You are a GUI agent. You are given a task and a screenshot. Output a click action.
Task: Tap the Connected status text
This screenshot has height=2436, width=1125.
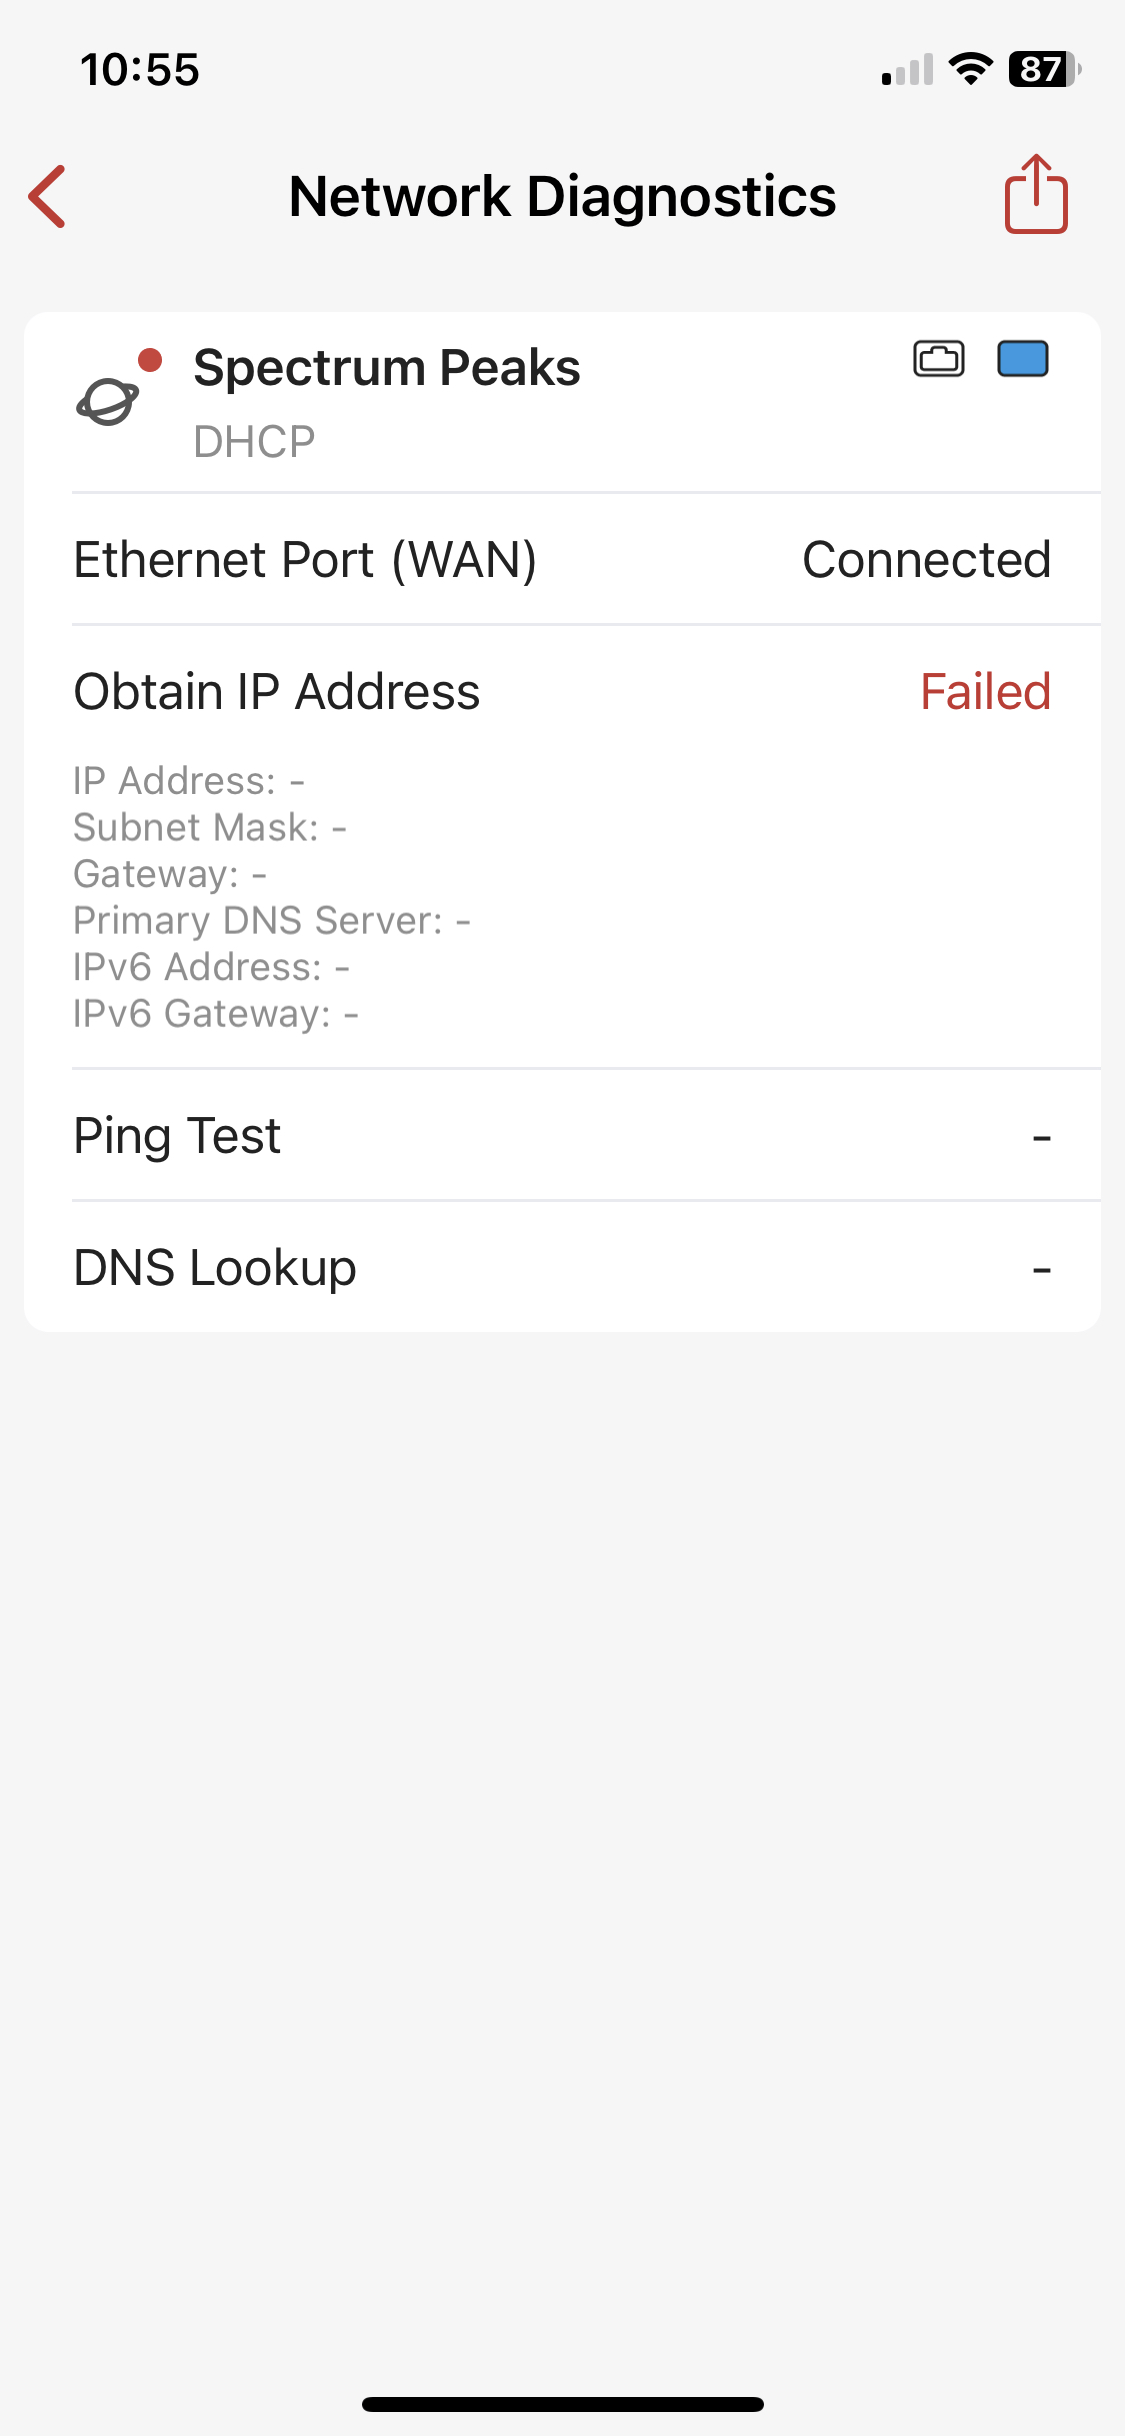(x=926, y=559)
